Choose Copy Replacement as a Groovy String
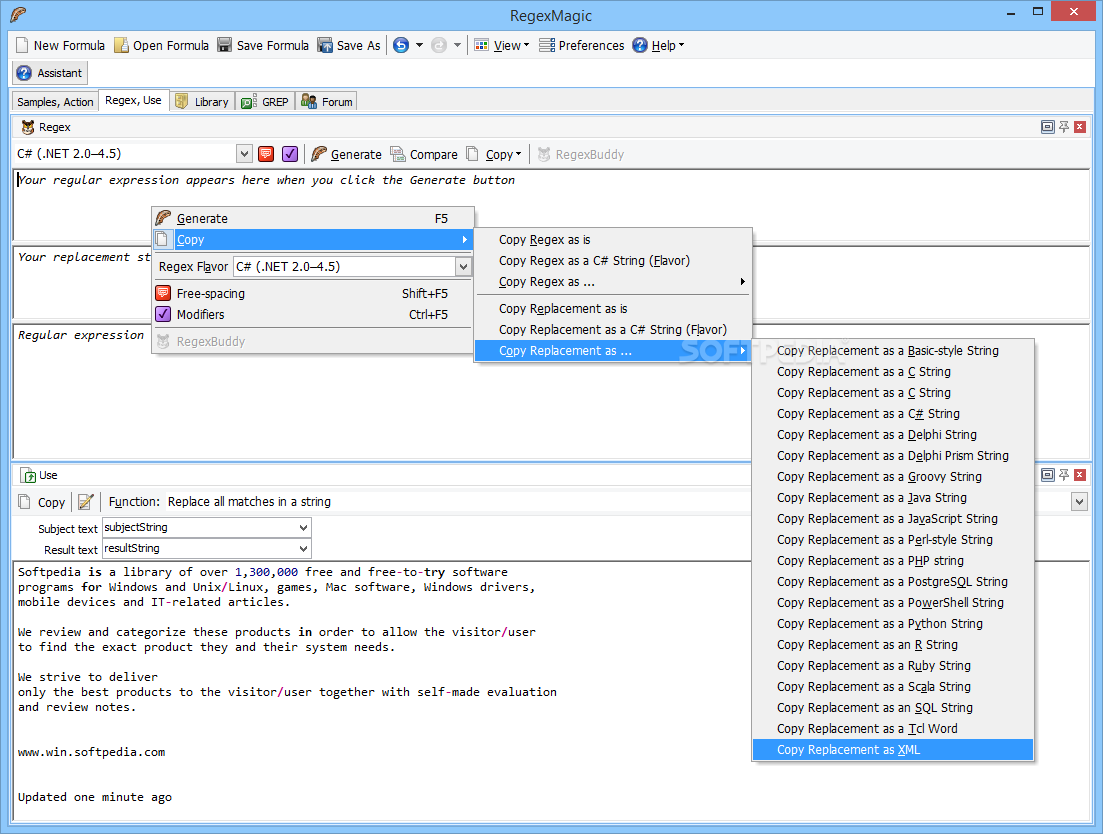The width and height of the screenshot is (1103, 834). [893, 477]
